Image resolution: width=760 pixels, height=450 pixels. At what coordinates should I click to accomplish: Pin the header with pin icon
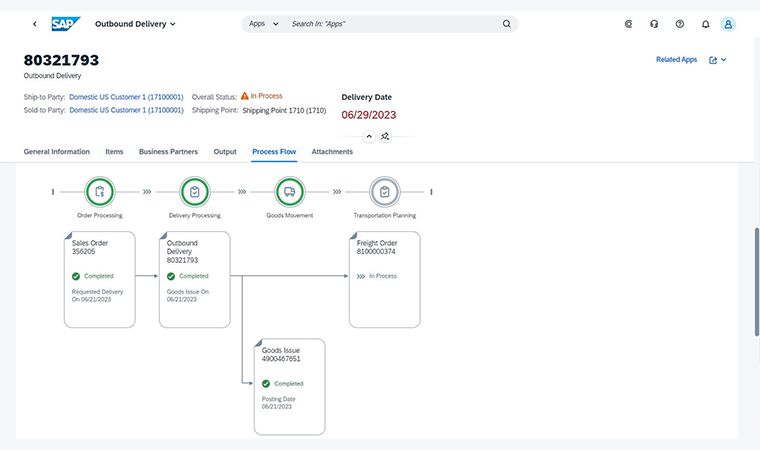[385, 136]
